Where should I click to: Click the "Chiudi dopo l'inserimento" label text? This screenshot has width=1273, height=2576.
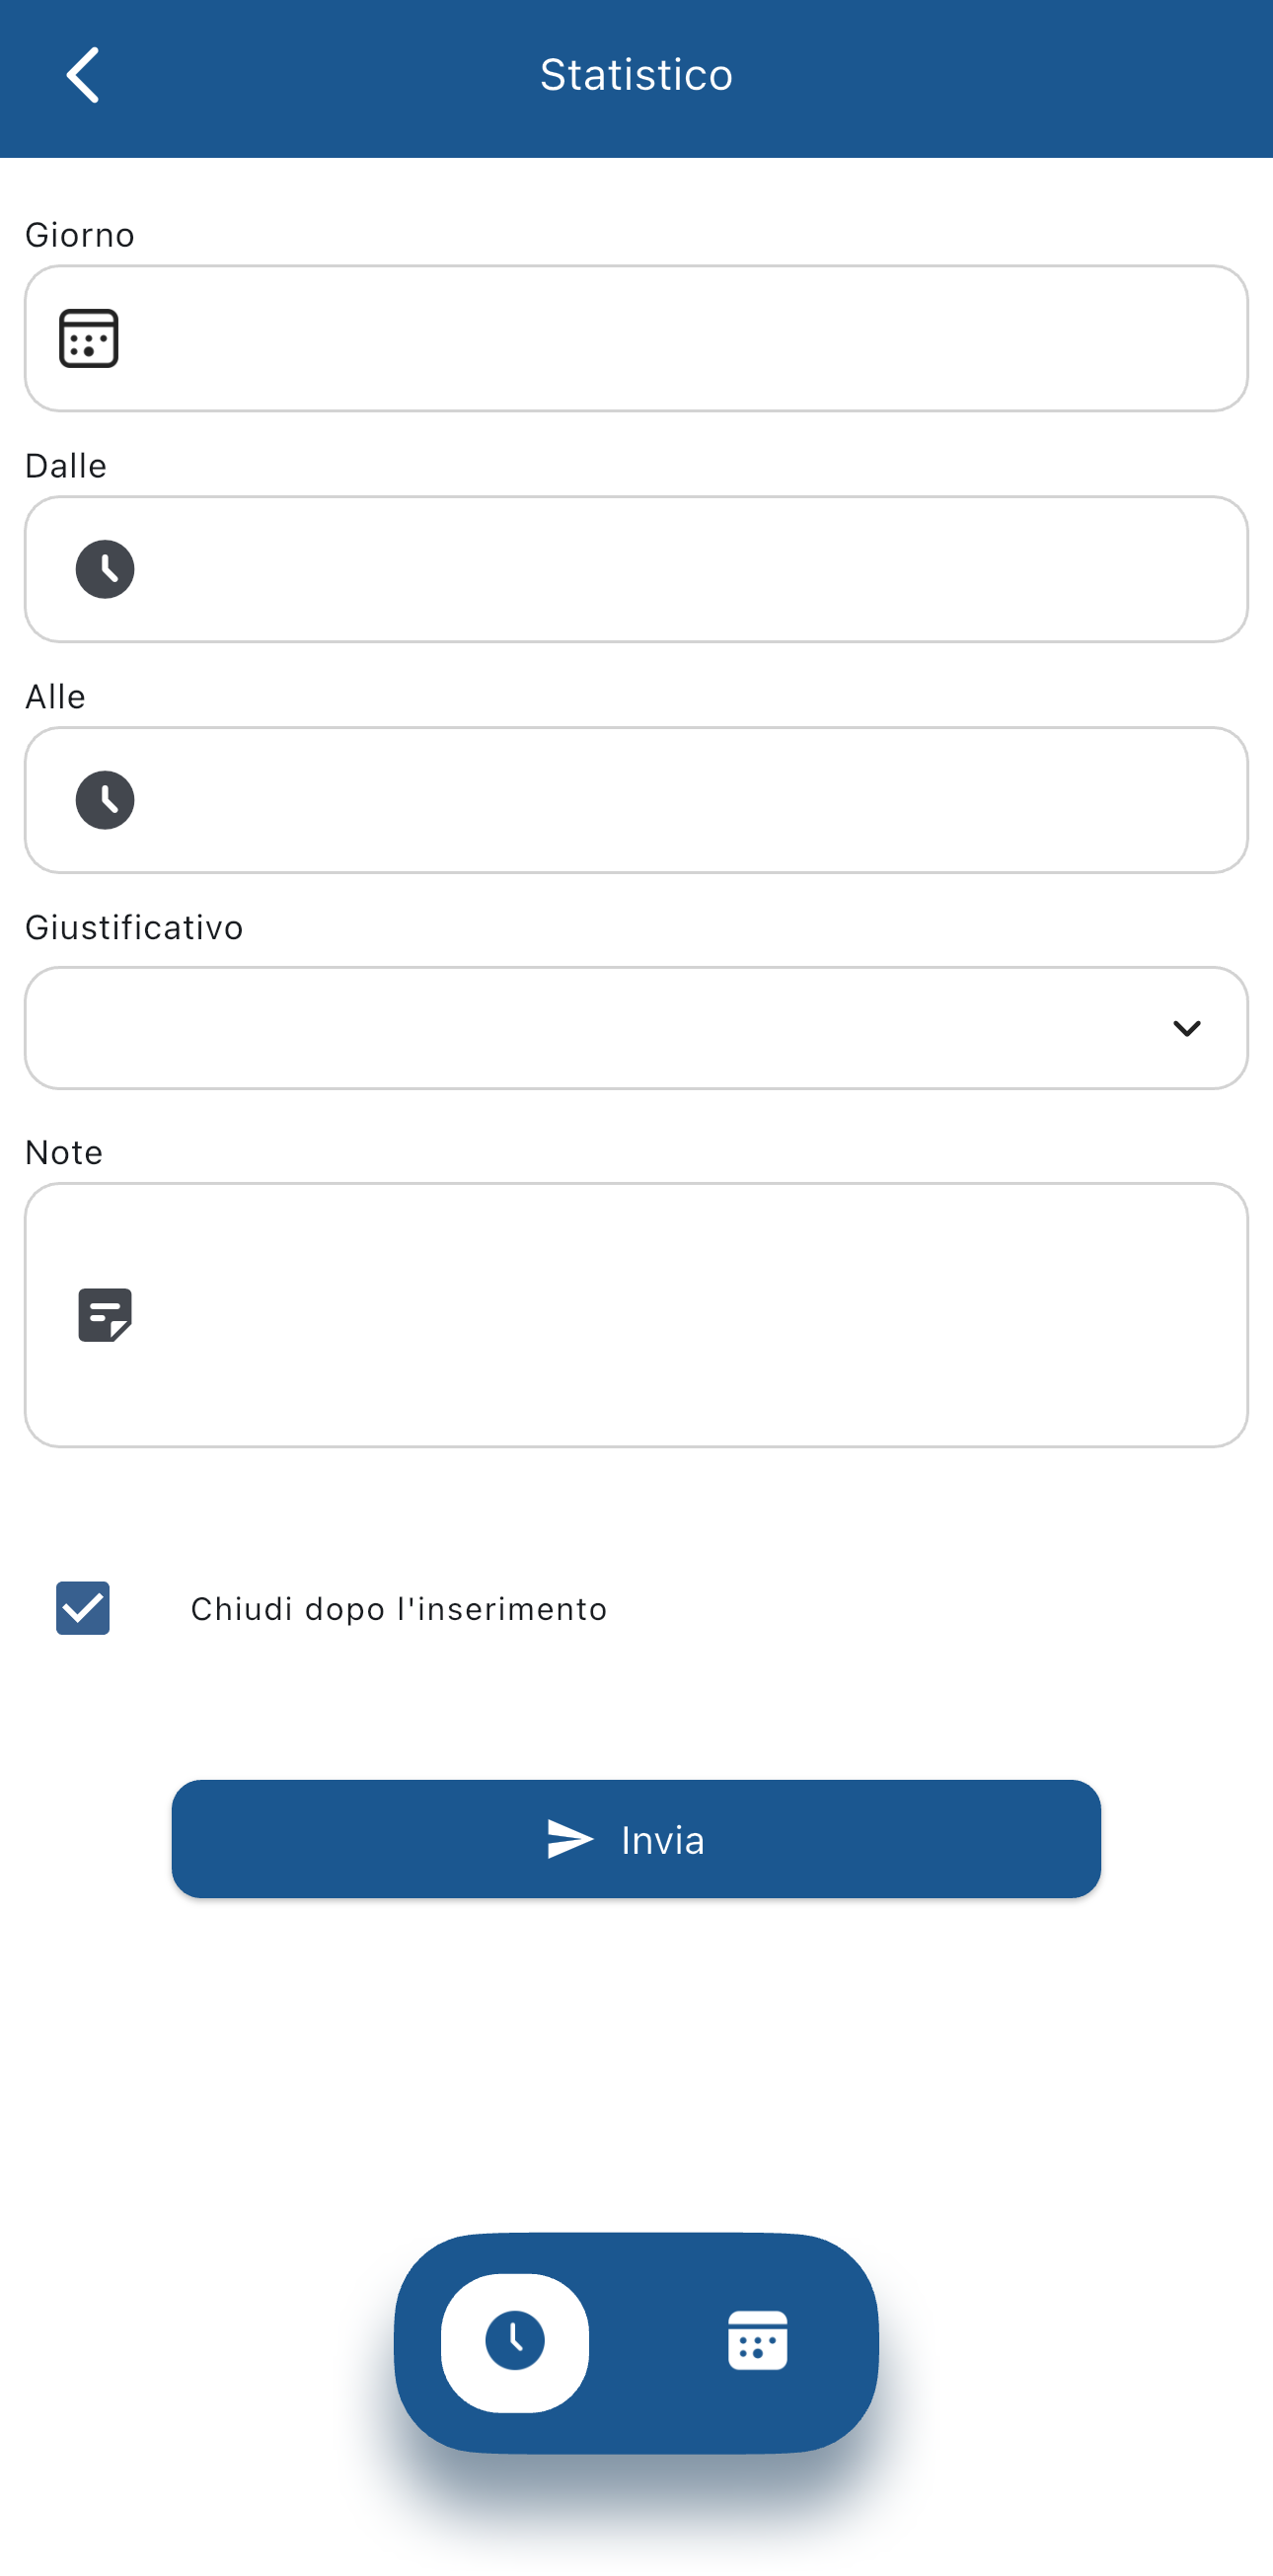[398, 1609]
